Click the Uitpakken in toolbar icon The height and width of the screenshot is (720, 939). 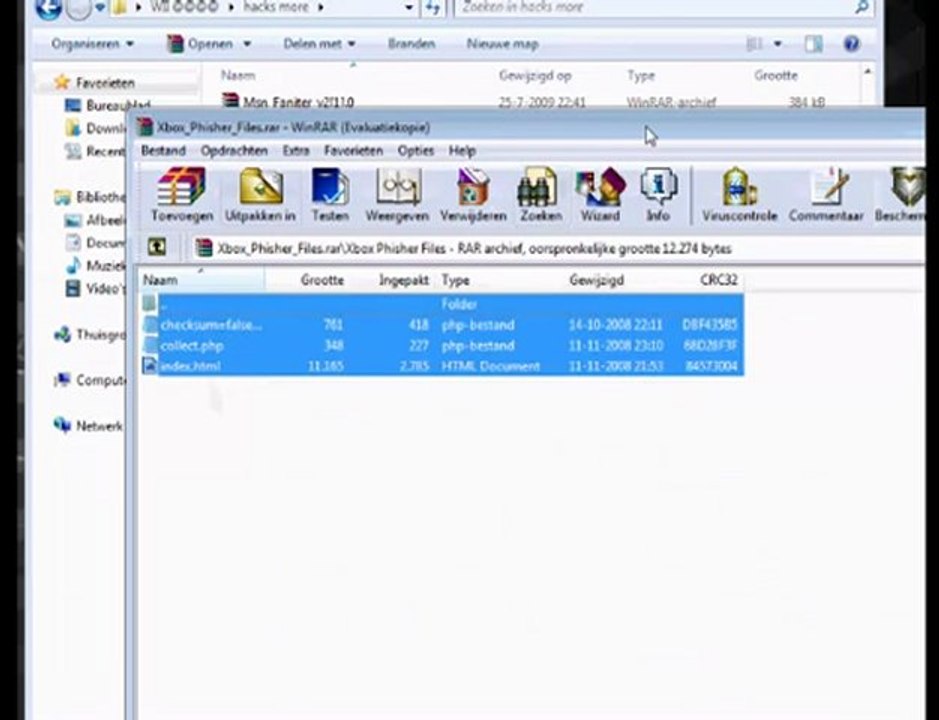click(x=261, y=195)
